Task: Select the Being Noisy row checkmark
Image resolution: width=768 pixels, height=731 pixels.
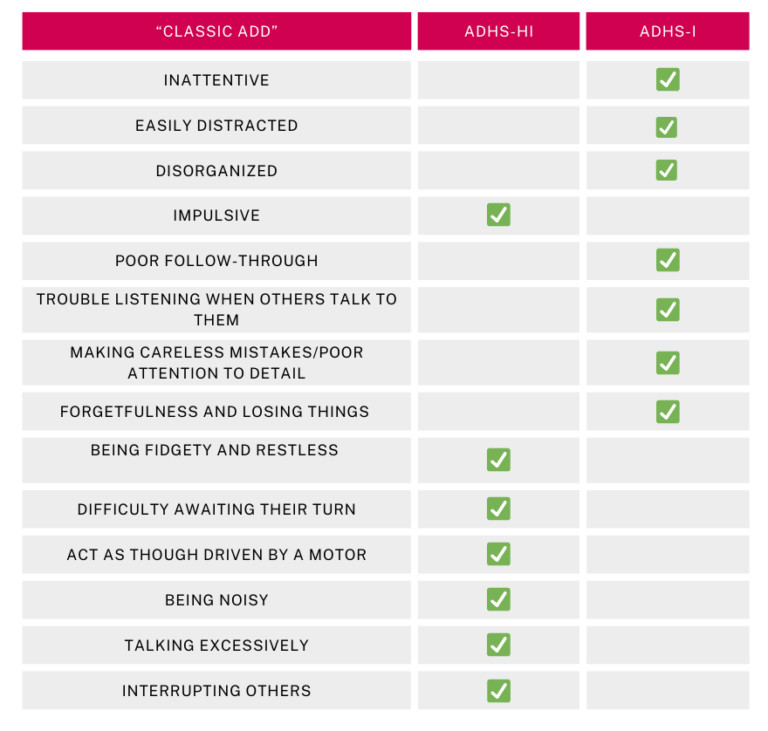Action: click(x=498, y=599)
